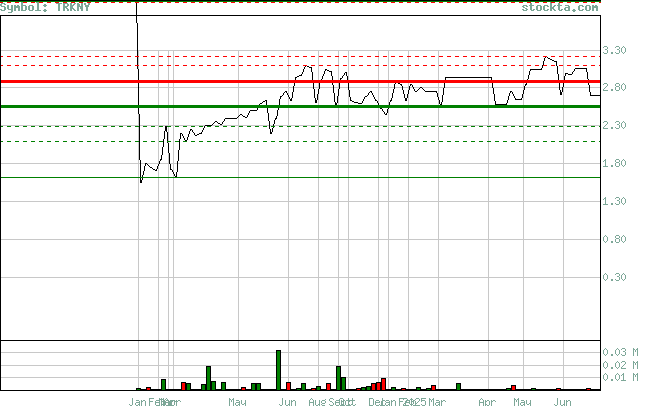Click the stockta.com label

coord(560,7)
